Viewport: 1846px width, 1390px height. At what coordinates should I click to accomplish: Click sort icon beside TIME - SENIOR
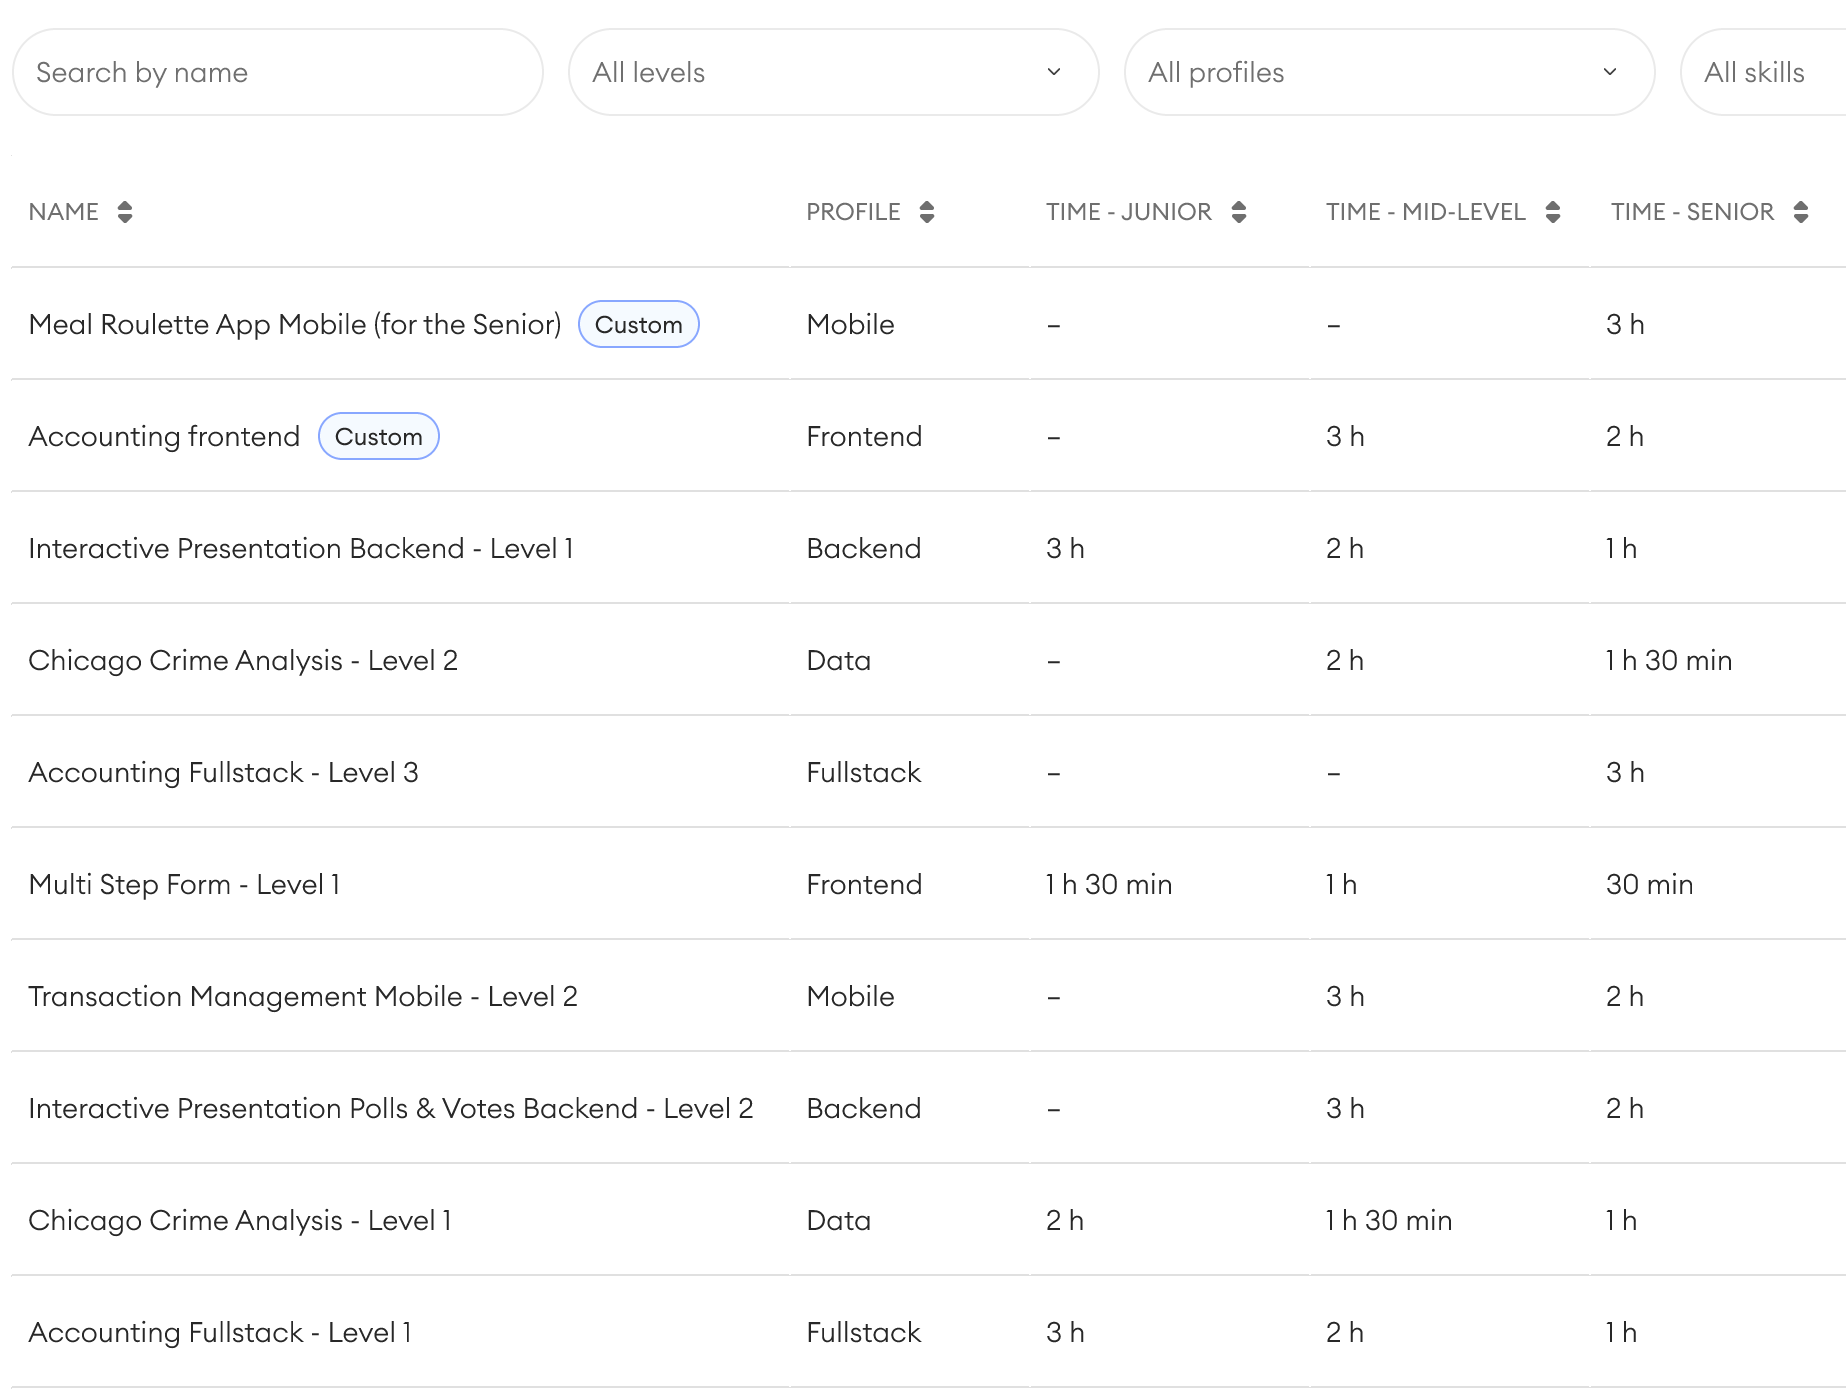pos(1801,212)
